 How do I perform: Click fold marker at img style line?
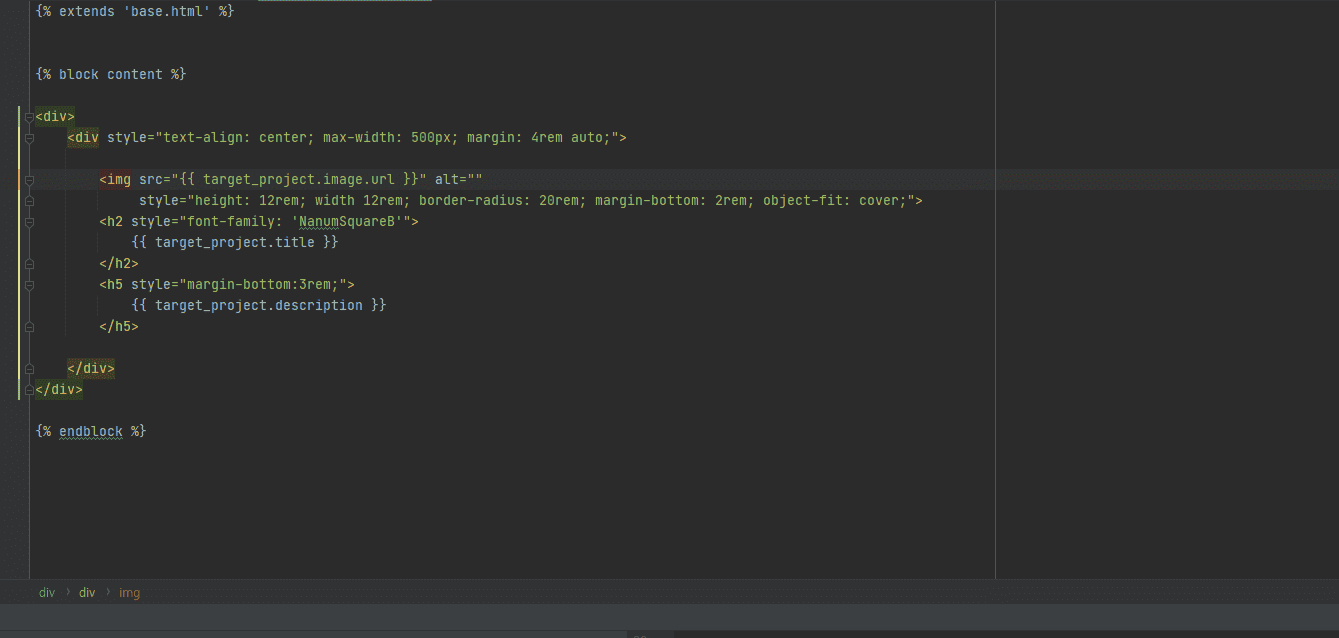[x=30, y=201]
